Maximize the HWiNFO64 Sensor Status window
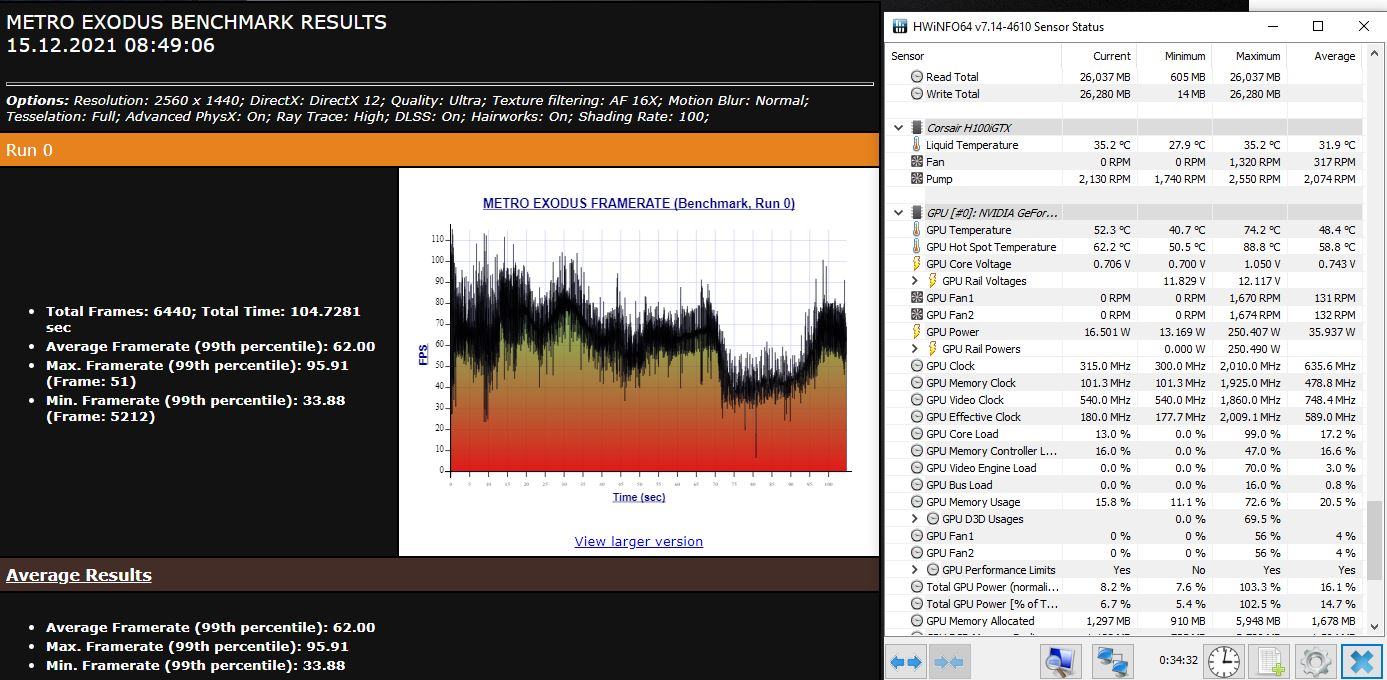Viewport: 1387px width, 680px height. click(1318, 26)
